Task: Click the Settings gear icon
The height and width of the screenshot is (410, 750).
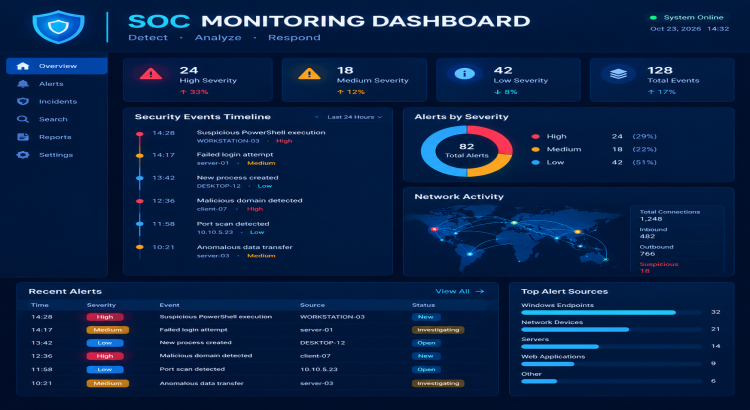Action: click(22, 155)
